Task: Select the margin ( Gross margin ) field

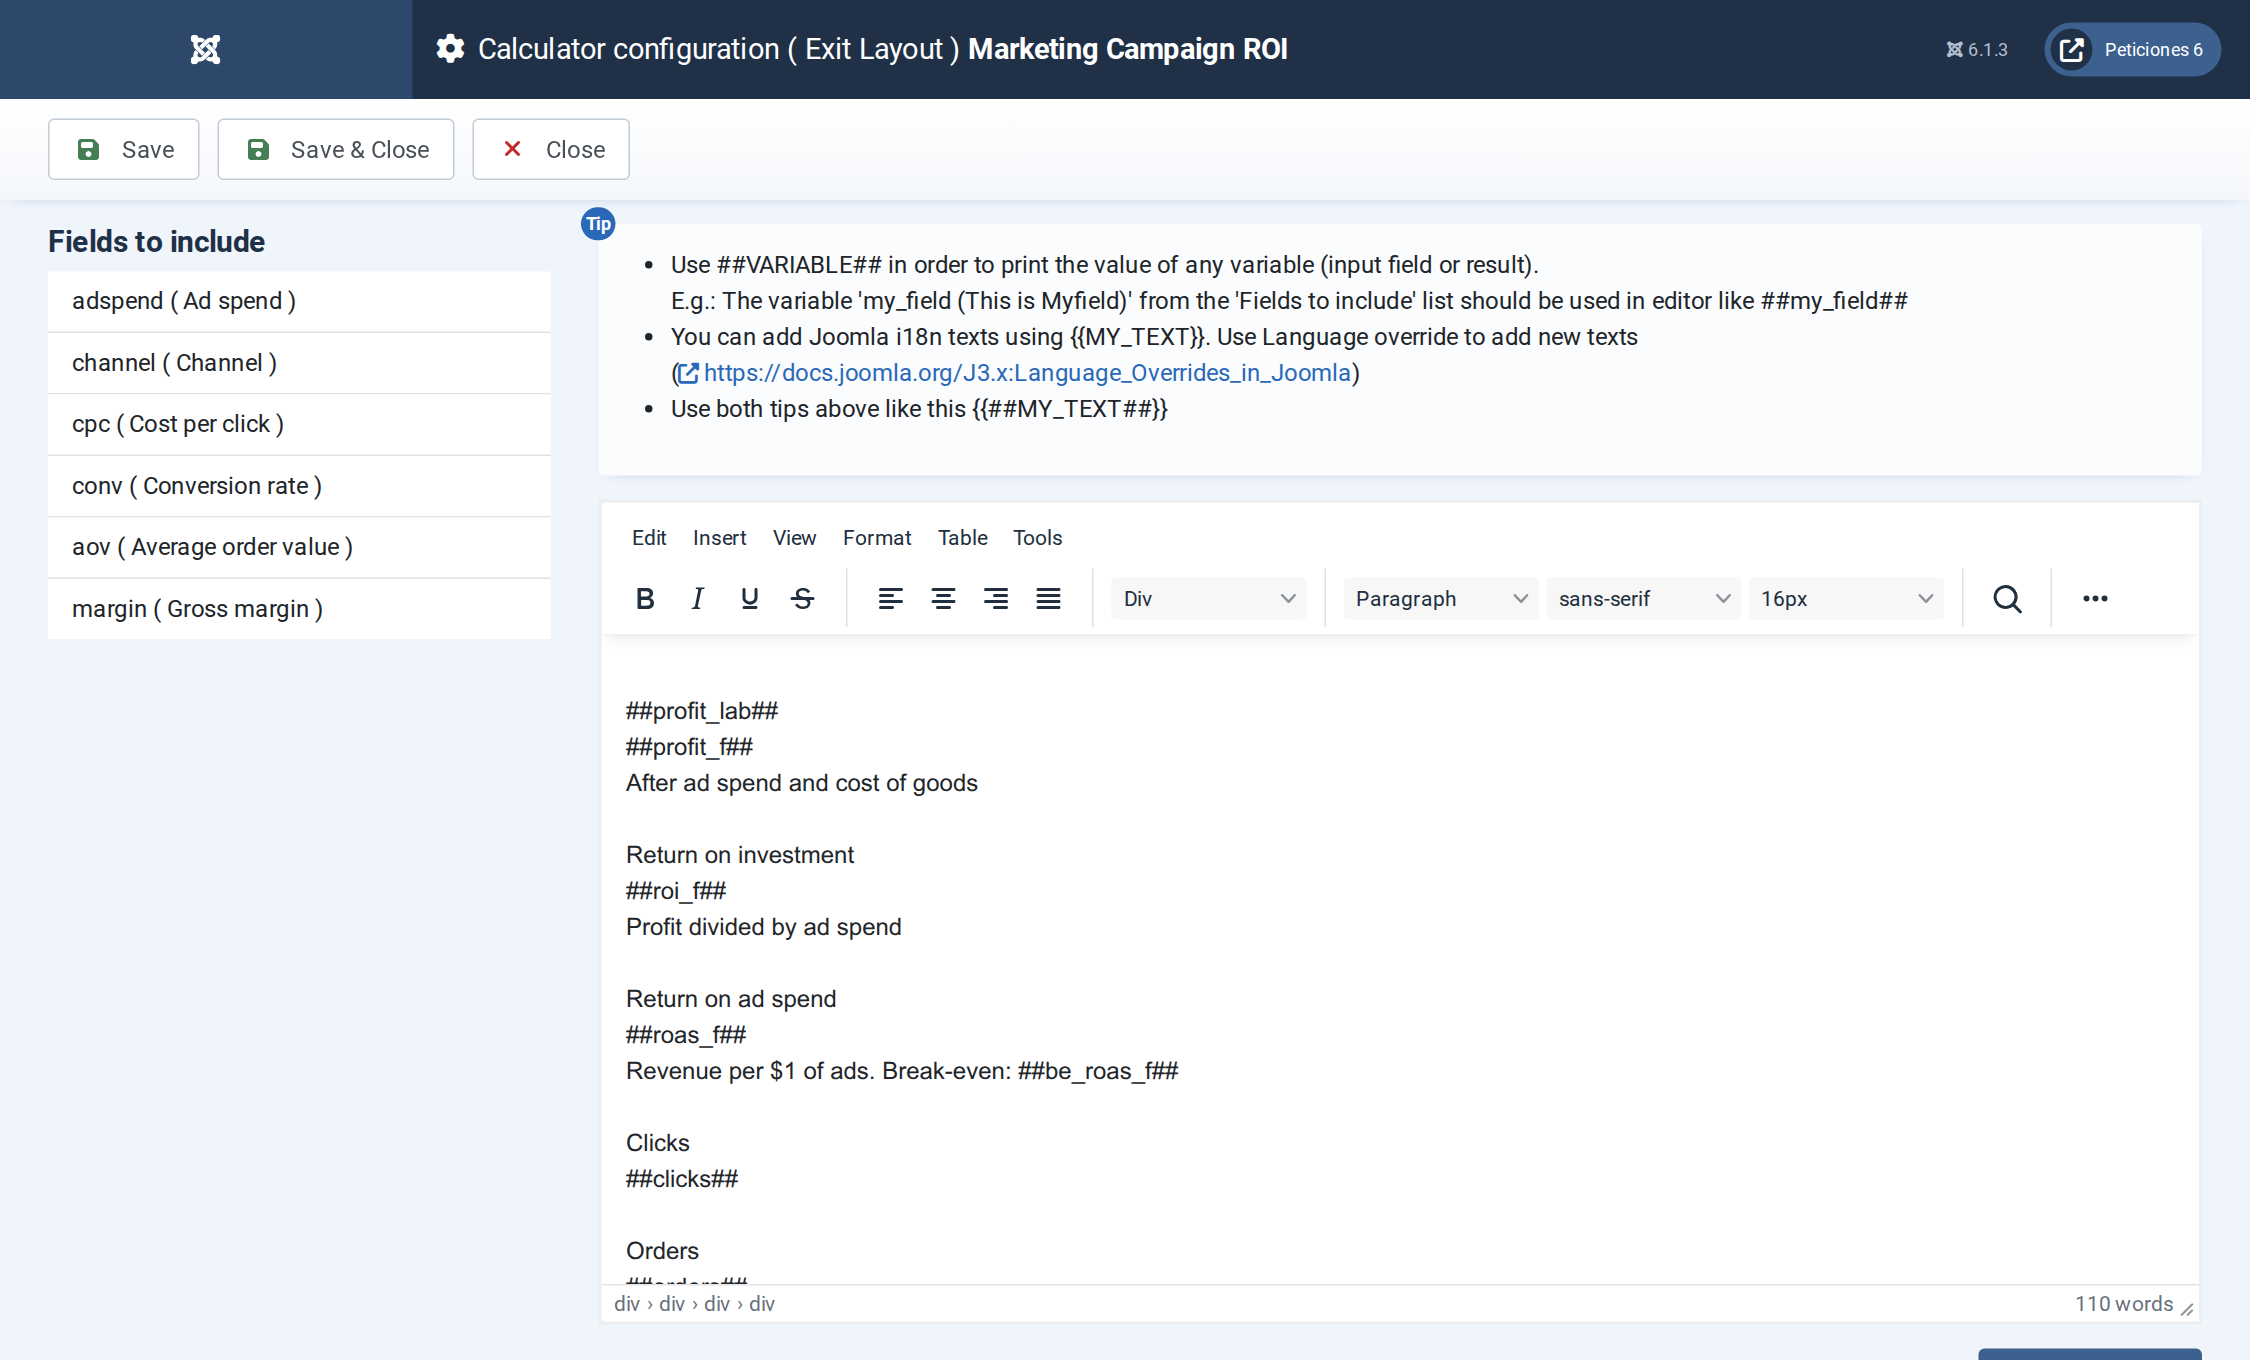Action: click(299, 609)
